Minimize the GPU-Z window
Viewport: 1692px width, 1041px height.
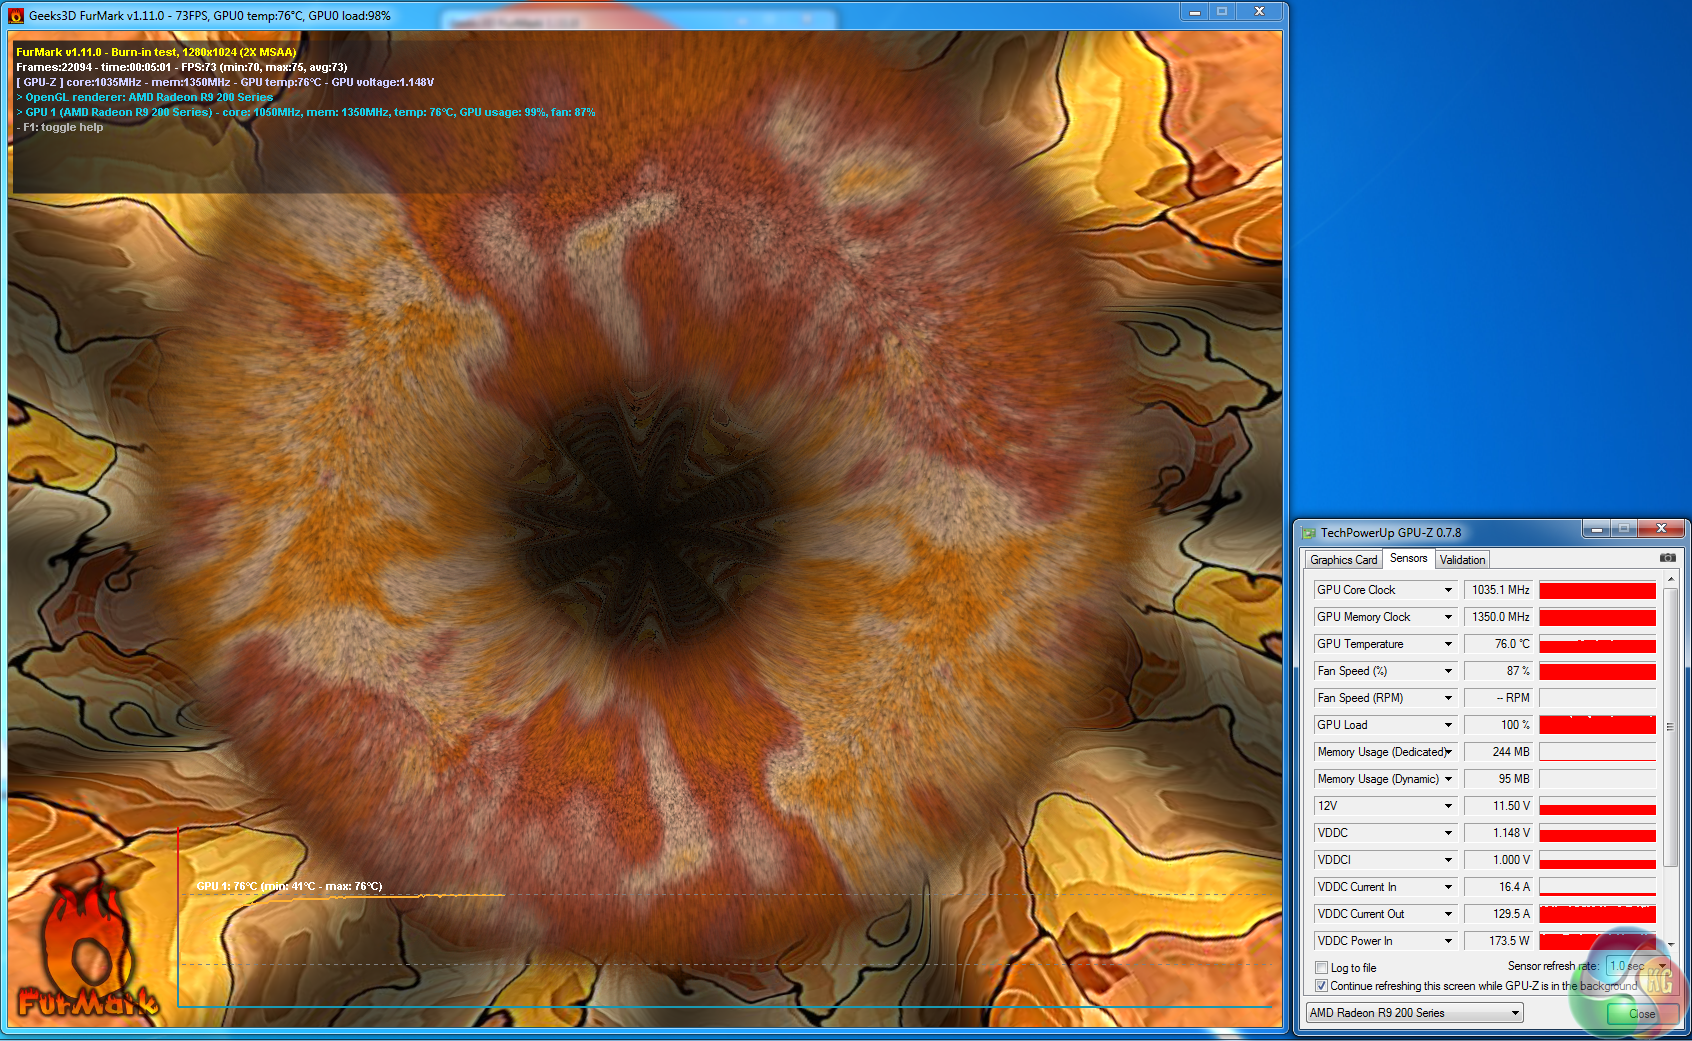coord(1596,529)
